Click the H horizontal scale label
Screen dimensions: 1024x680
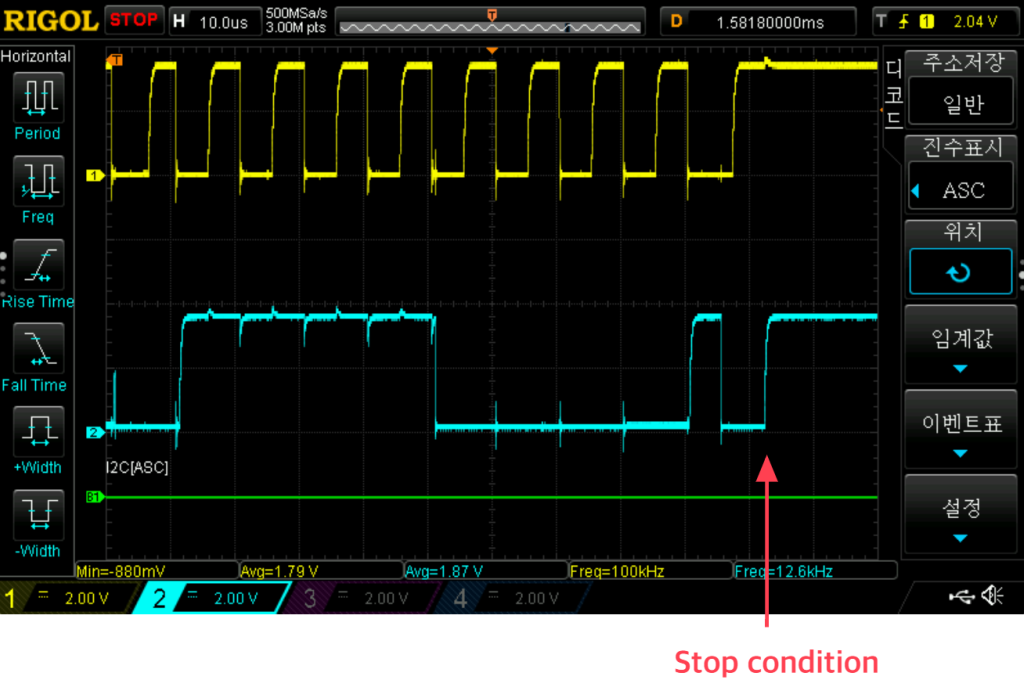[x=179, y=22]
